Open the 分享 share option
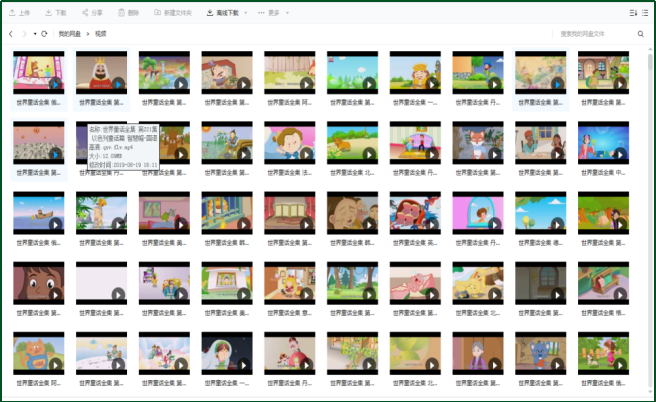This screenshot has width=656, height=402. (x=92, y=13)
